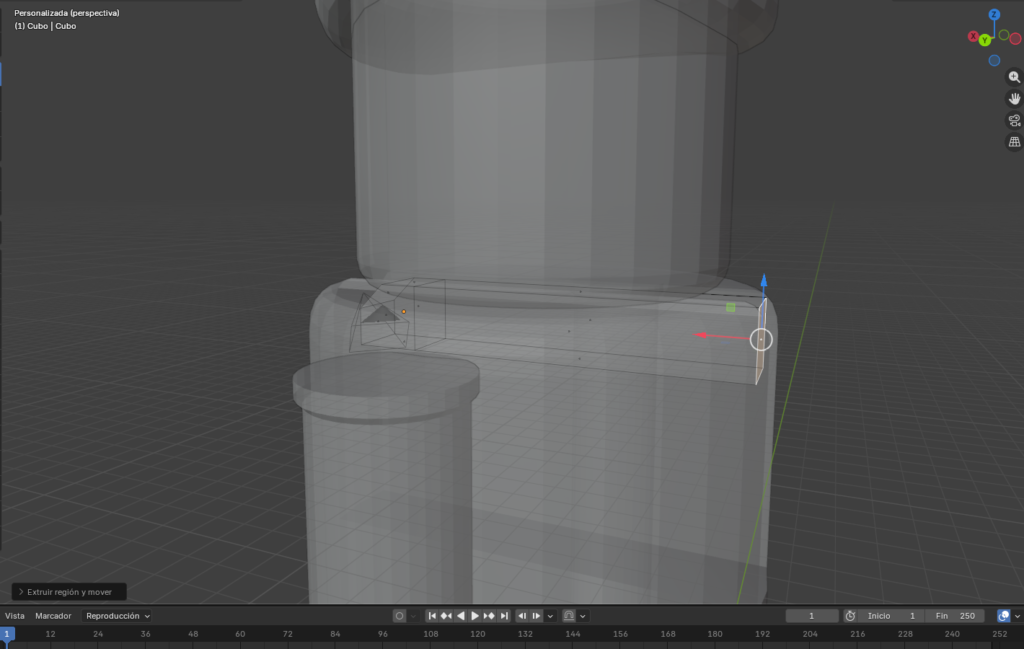Click the Z axis on the navigation gizmo
Viewport: 1024px width, 649px height.
point(994,15)
